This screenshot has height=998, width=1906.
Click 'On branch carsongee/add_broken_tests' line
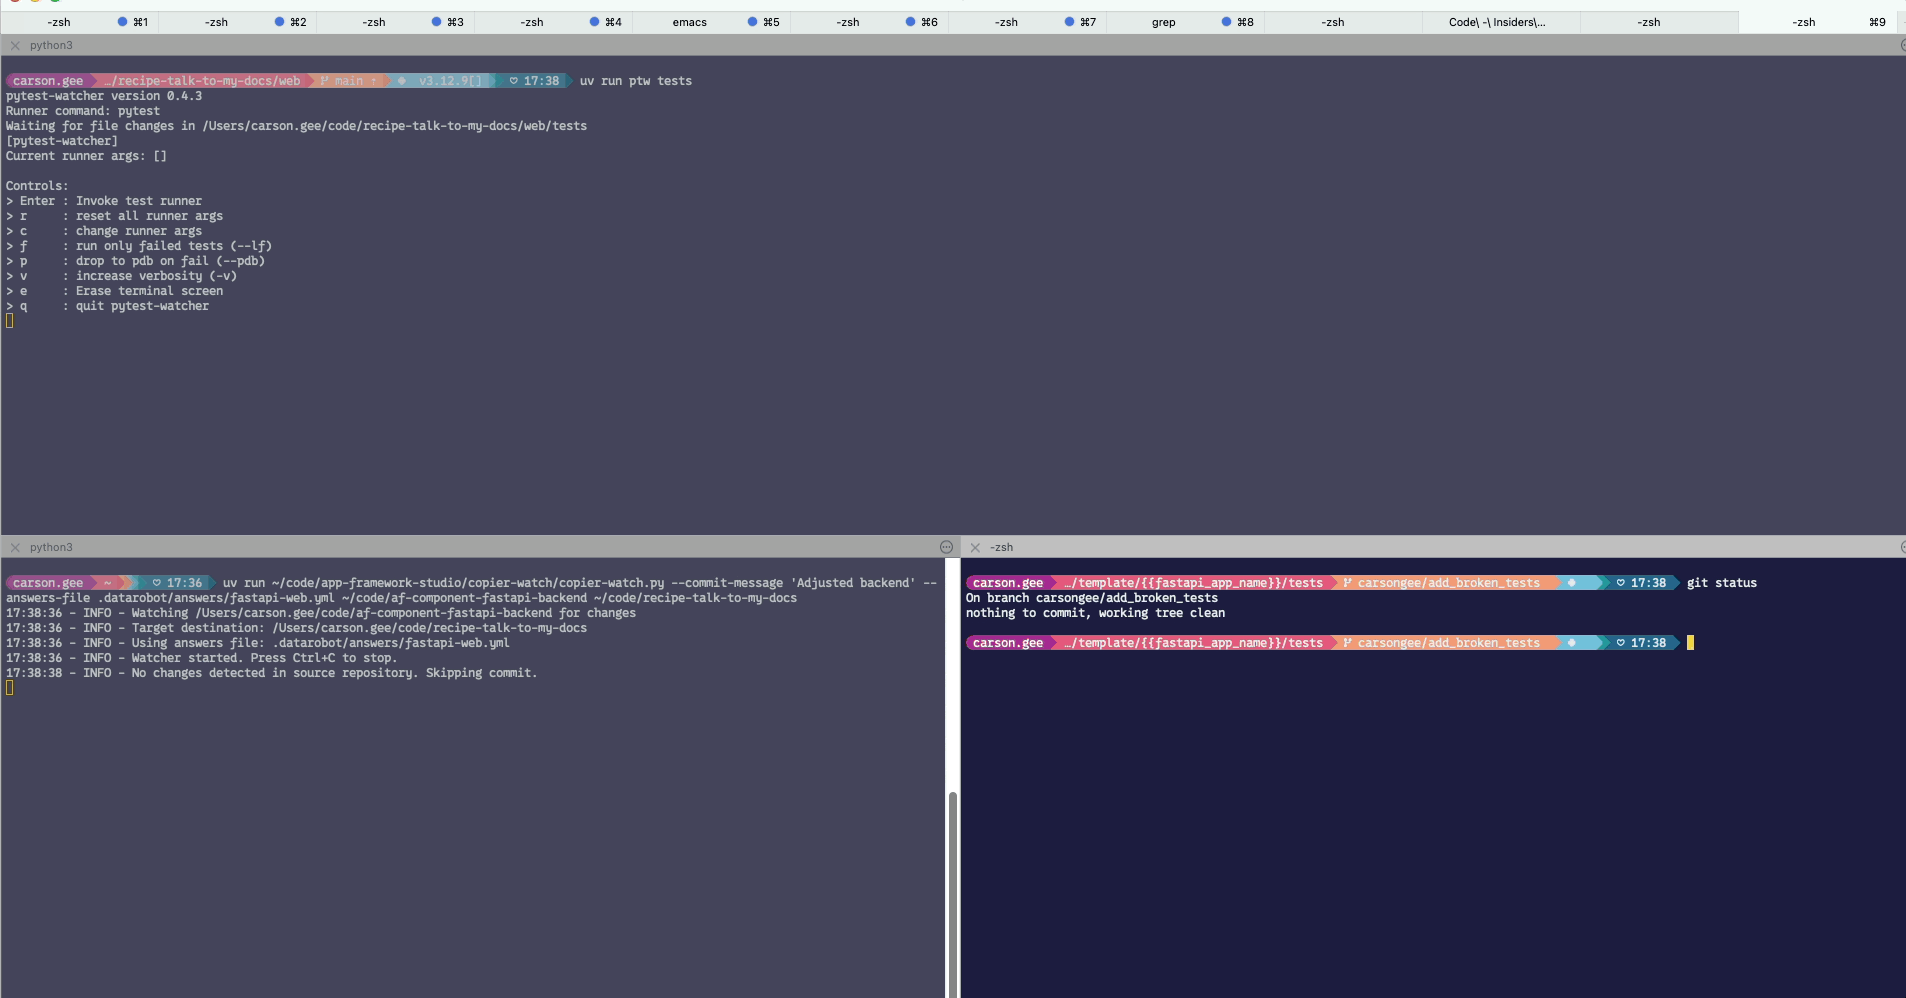[1092, 598]
